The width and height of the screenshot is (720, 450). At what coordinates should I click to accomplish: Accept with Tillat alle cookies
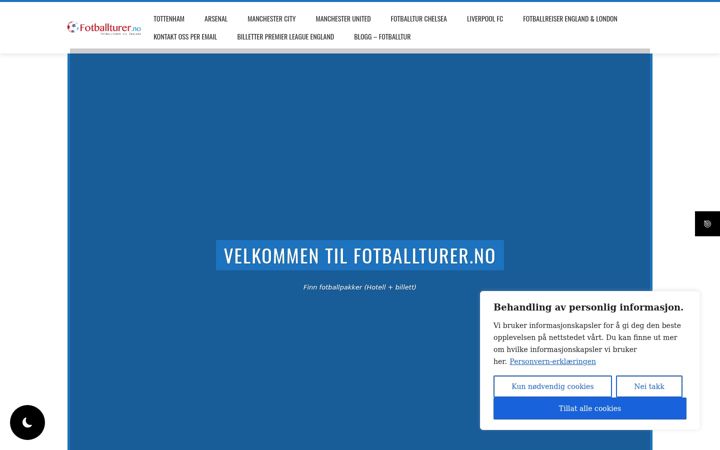590,408
